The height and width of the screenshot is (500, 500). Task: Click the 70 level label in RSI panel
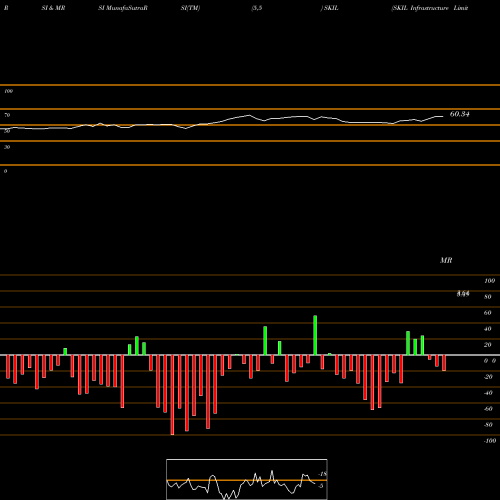7,115
